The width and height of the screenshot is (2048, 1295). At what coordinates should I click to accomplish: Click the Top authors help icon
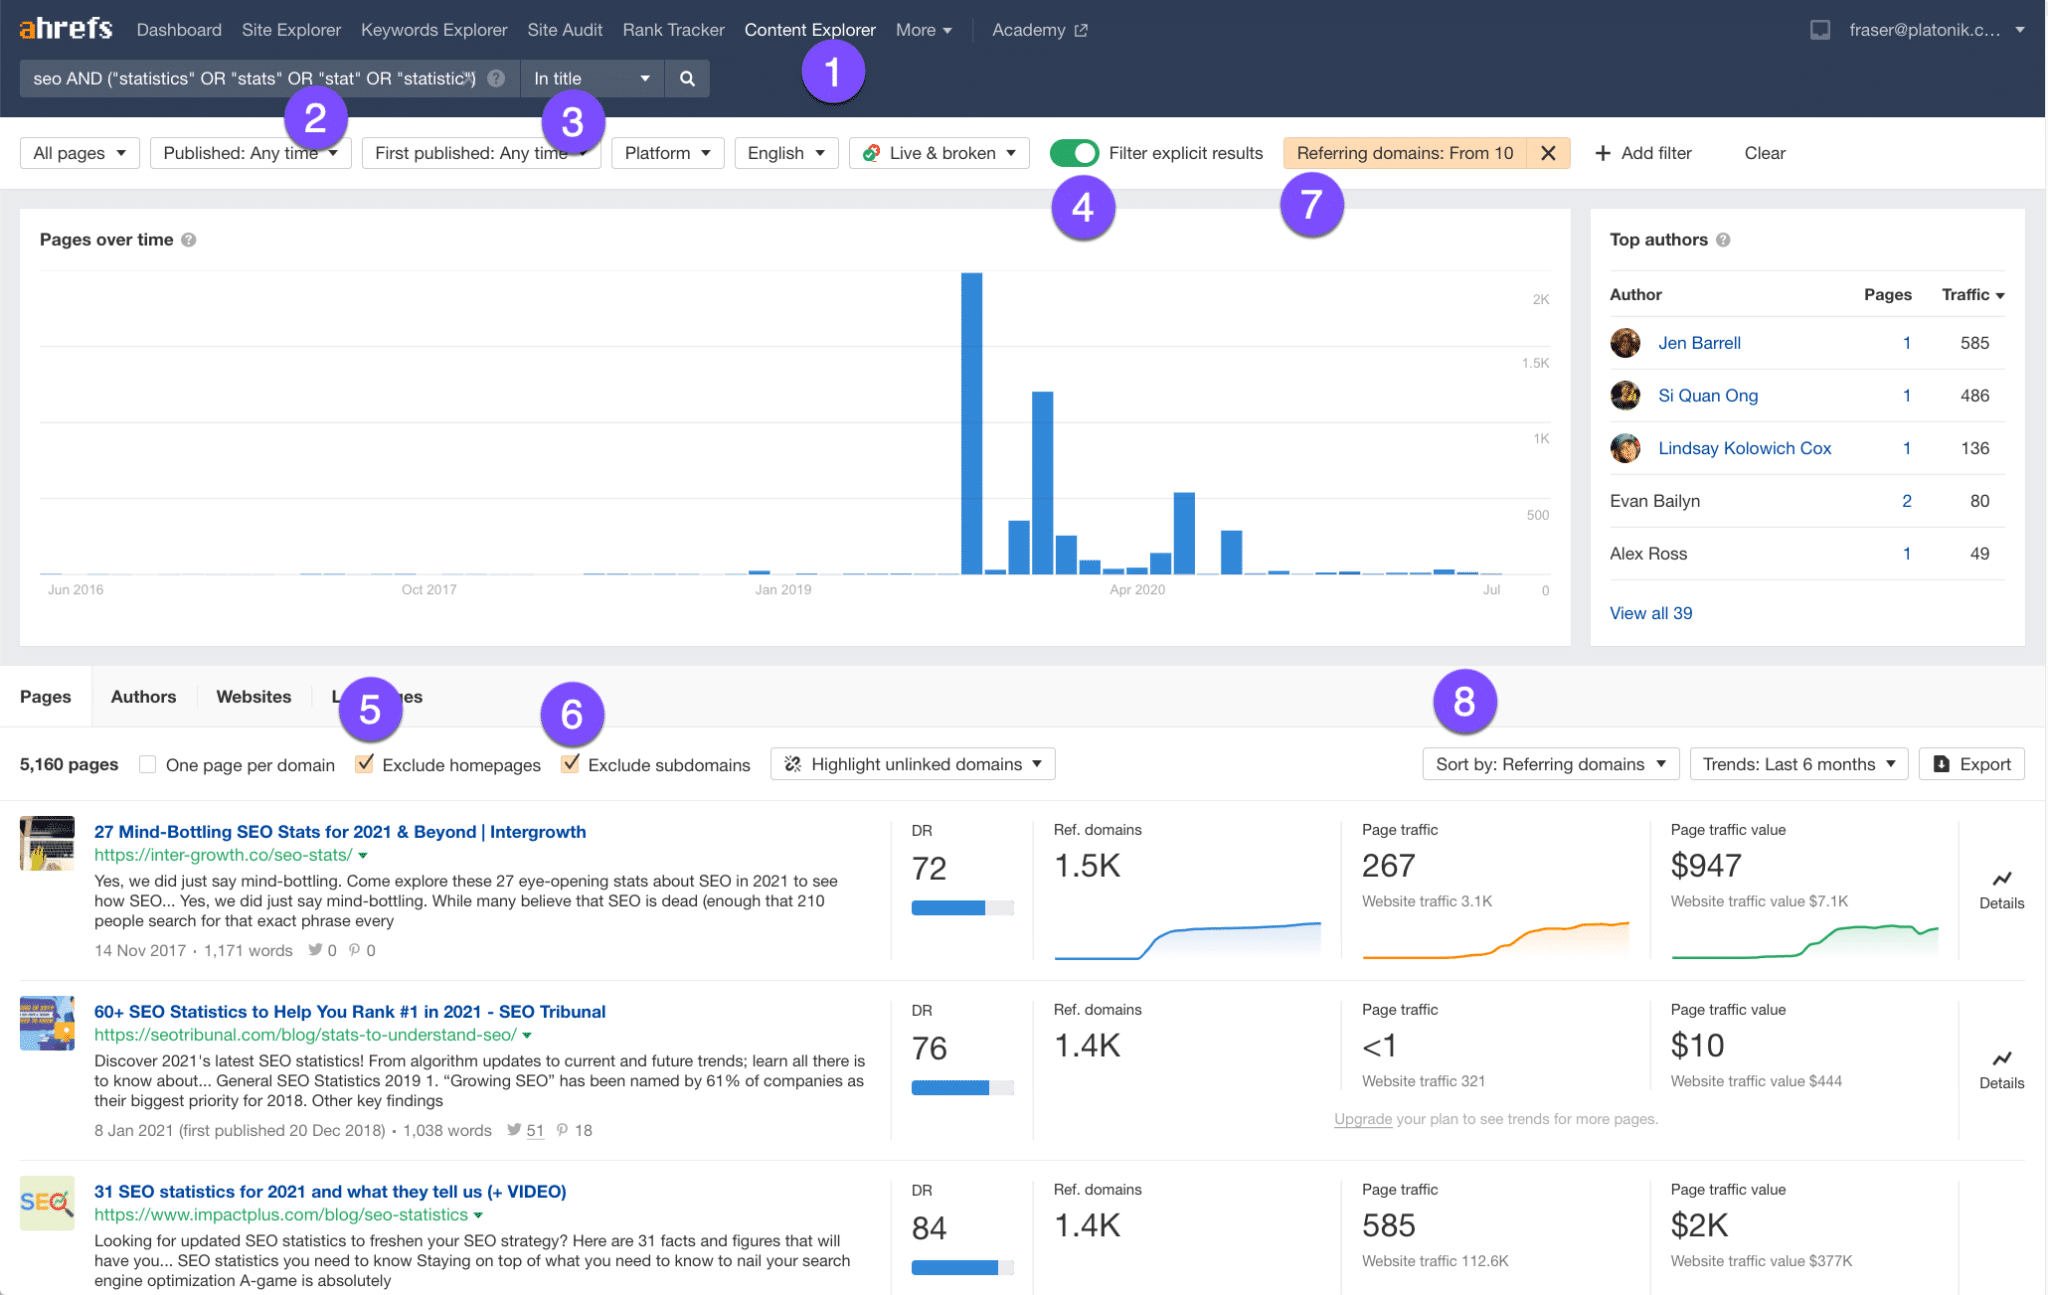1723,240
